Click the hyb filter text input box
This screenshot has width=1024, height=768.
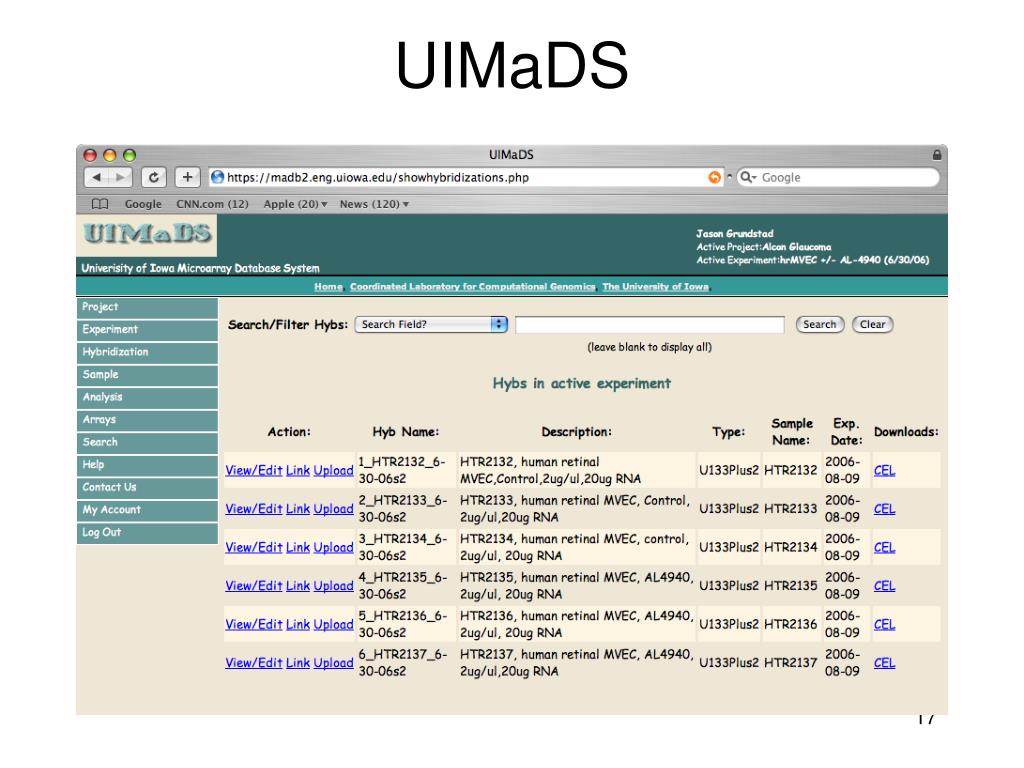tap(650, 325)
